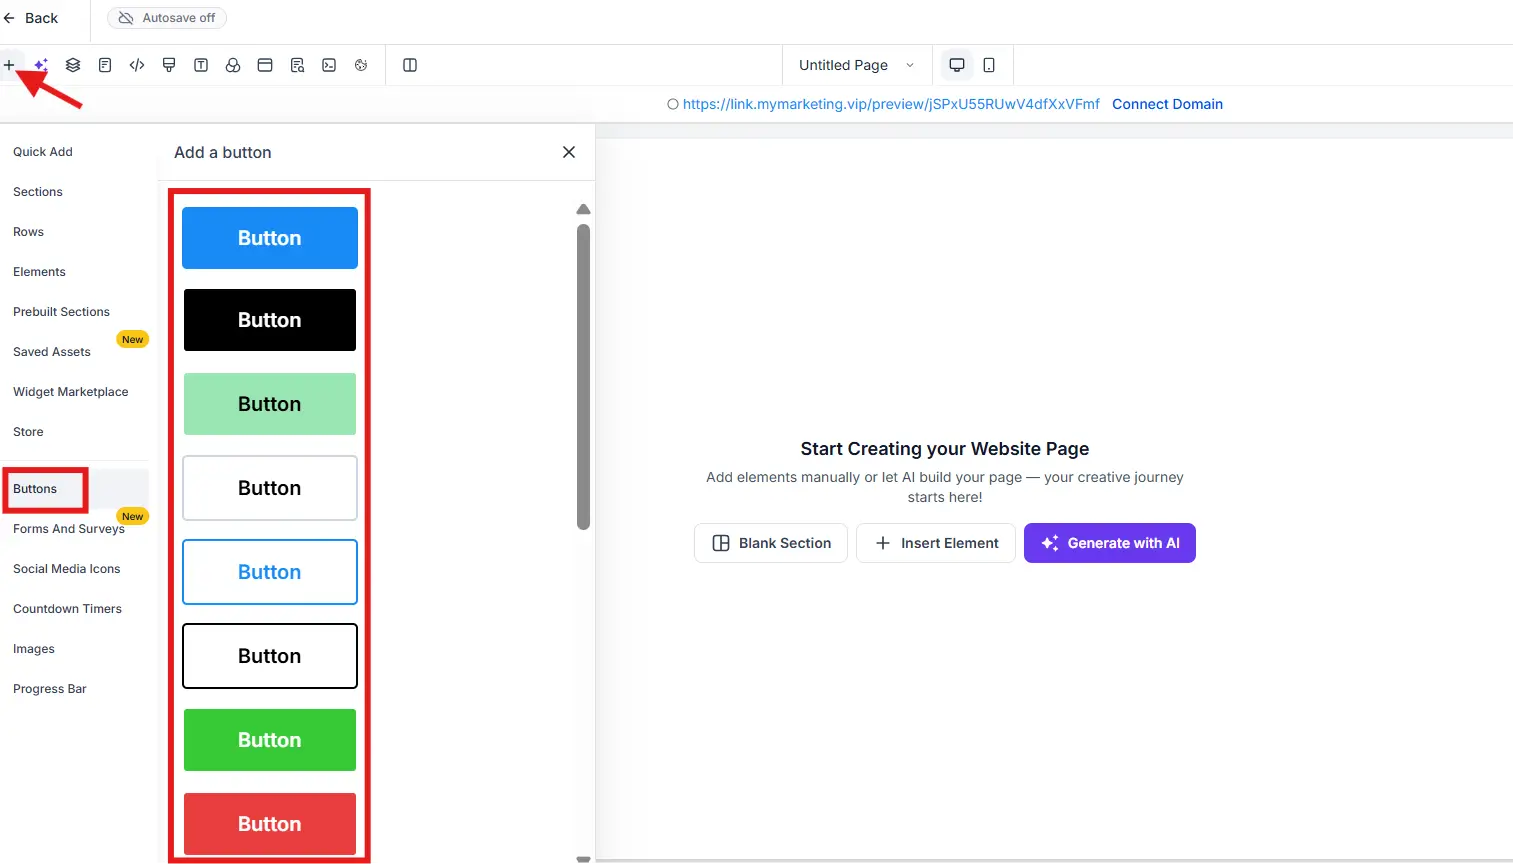Toggle the split column layout icon
The height and width of the screenshot is (864, 1513).
410,65
